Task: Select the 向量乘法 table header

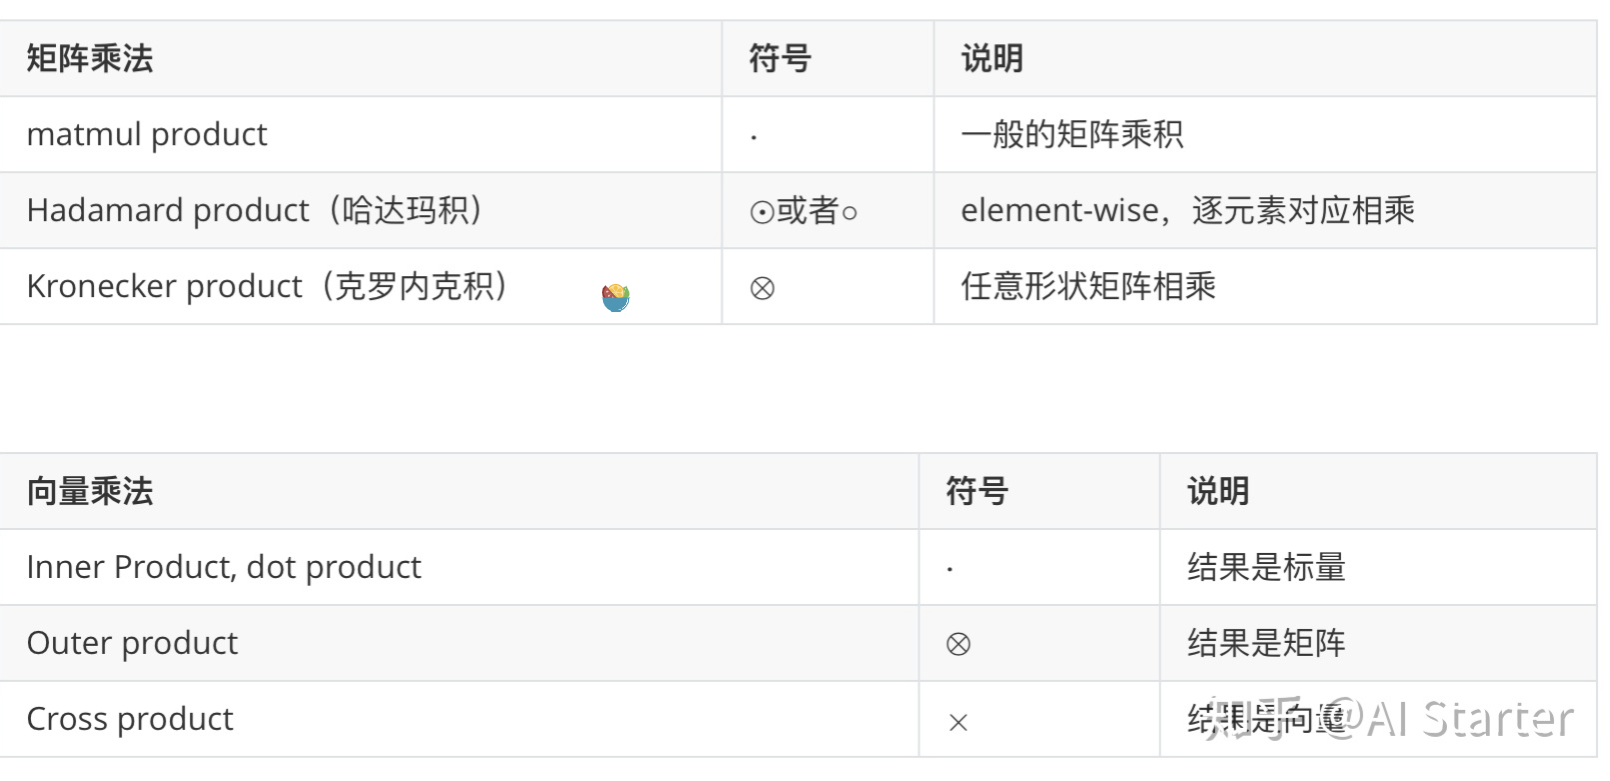Action: point(90,491)
